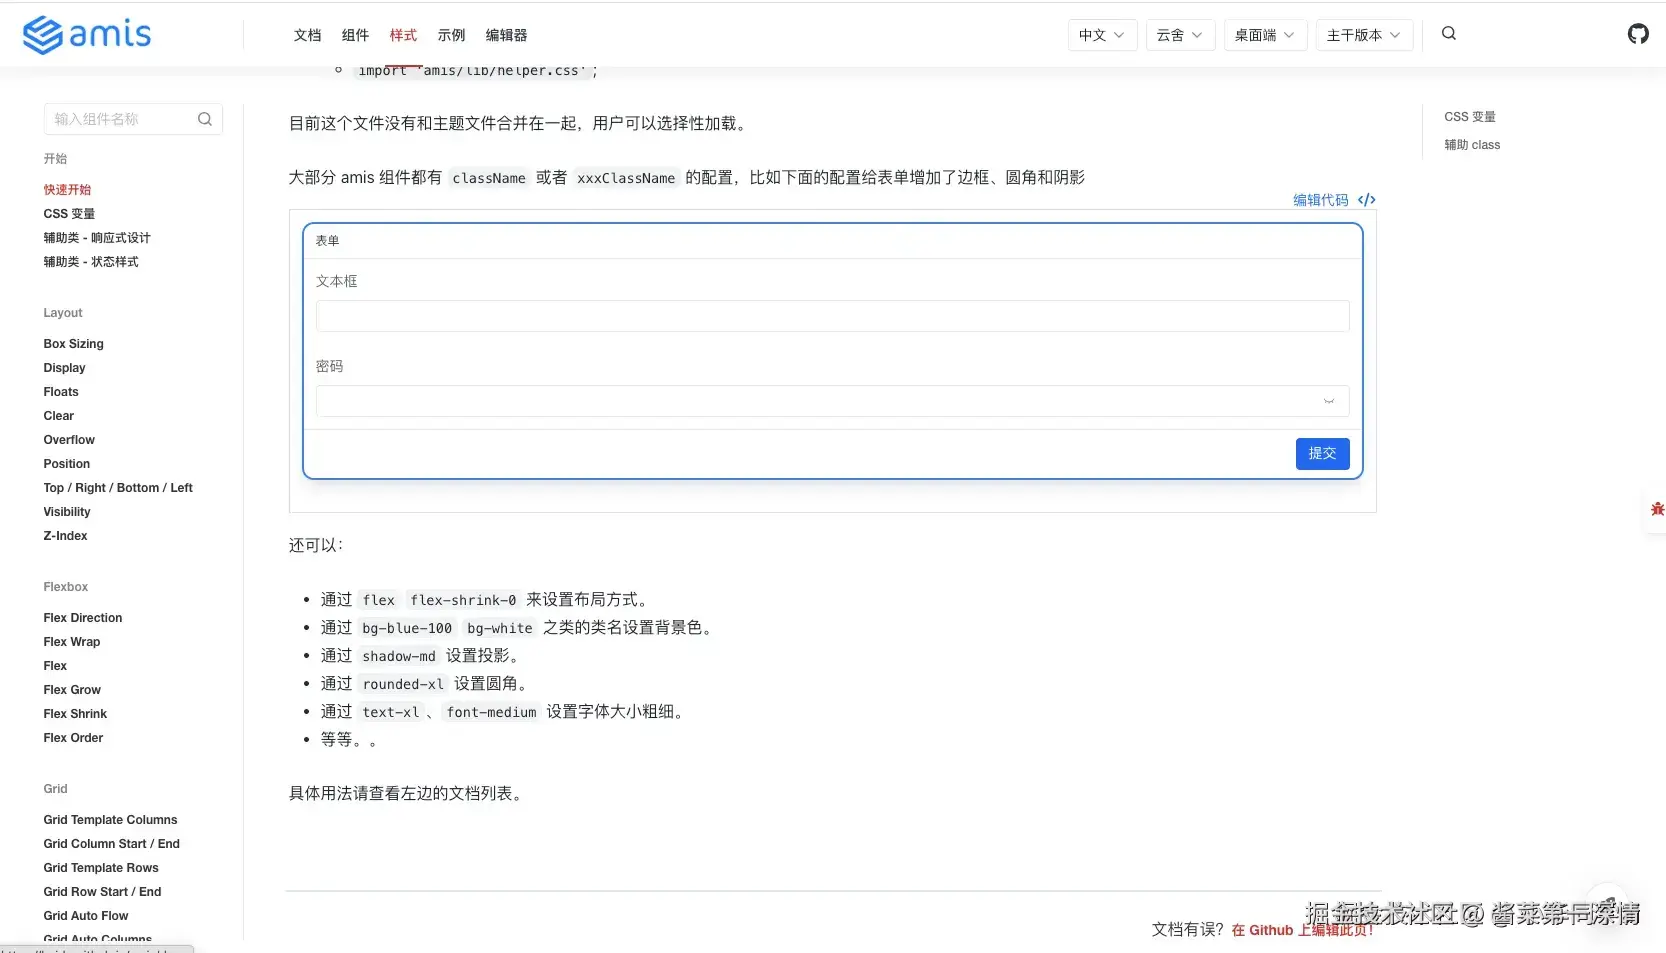Image resolution: width=1666 pixels, height=953 pixels.
Task: Open Top / Right / Bottom / Left page
Action: 118,488
